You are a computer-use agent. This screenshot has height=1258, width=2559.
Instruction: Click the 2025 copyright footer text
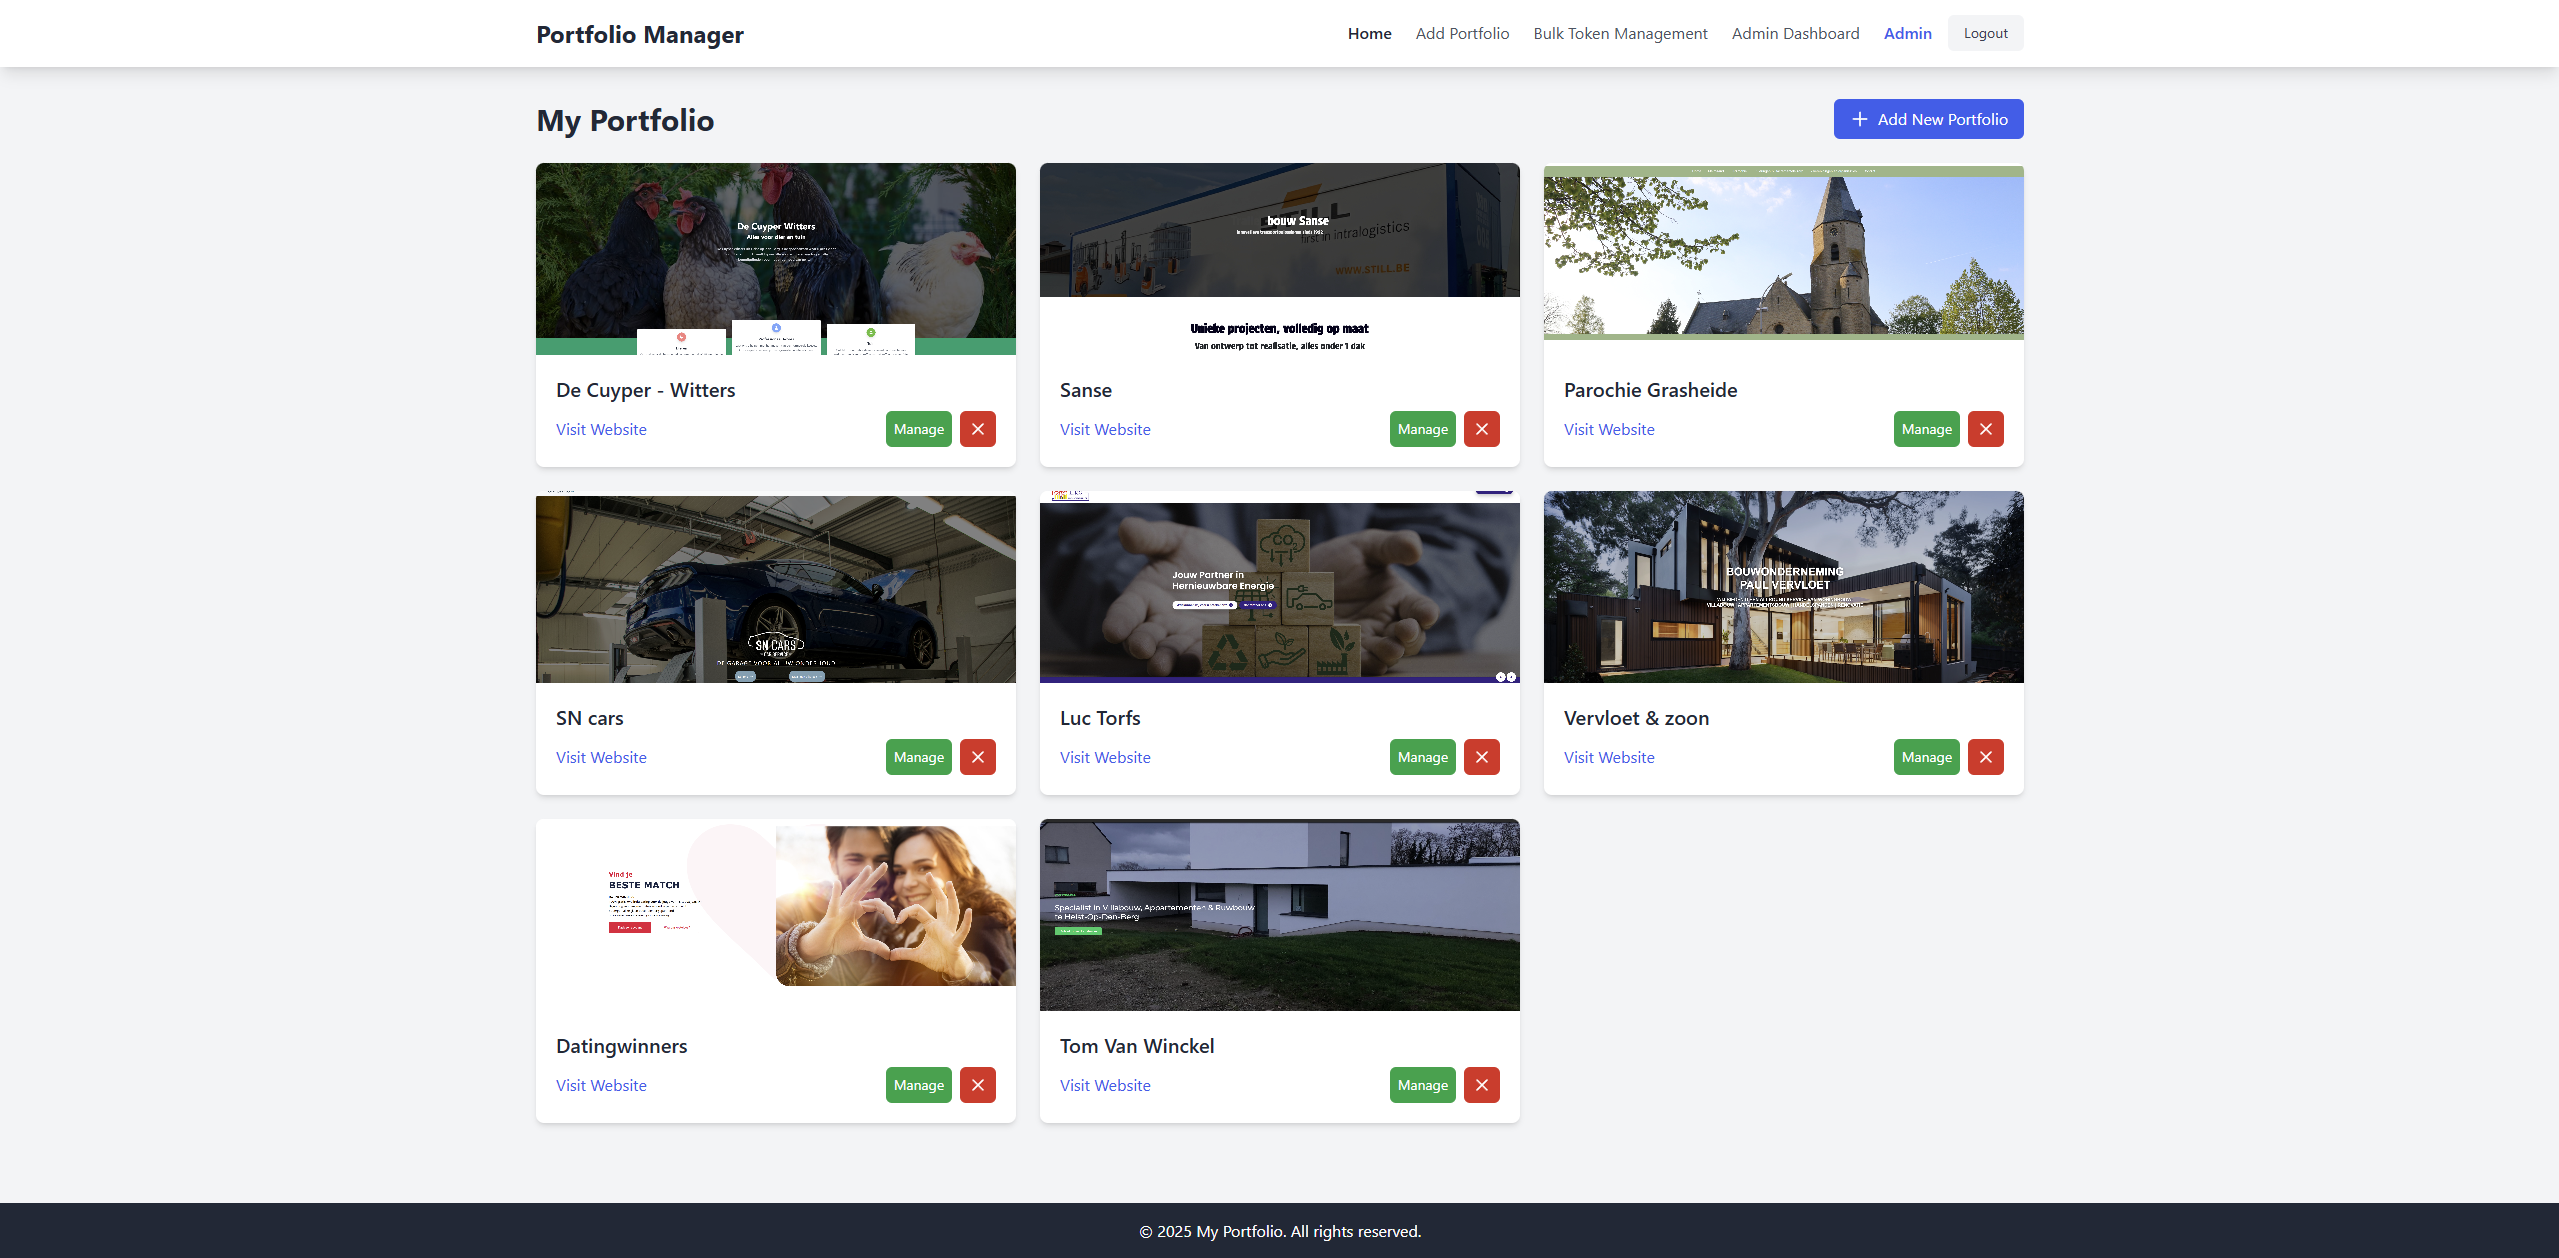[1280, 1231]
